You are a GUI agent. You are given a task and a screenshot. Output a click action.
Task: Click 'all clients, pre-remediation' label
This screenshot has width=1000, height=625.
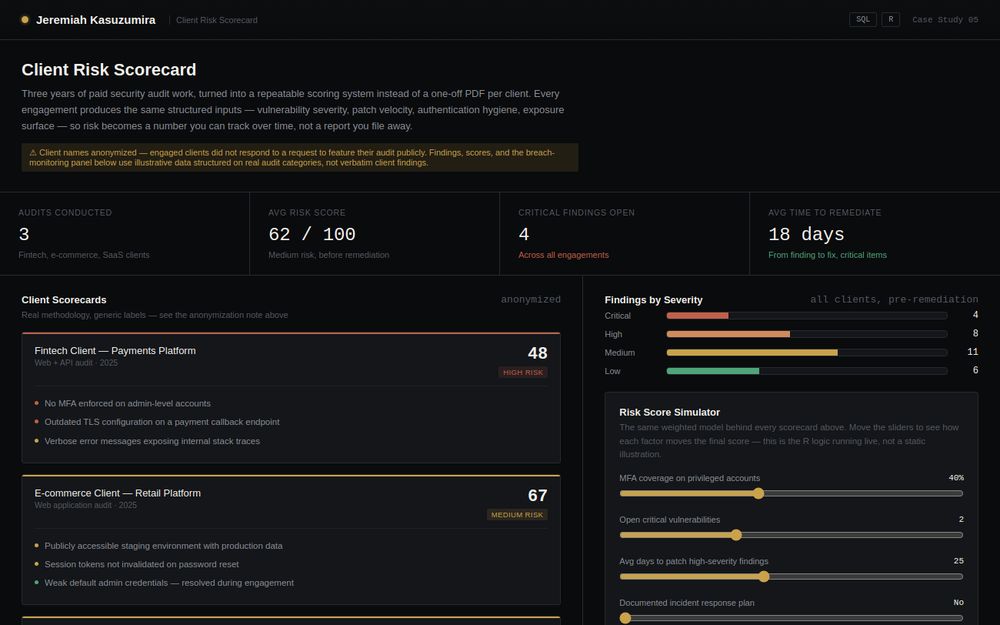click(x=894, y=300)
